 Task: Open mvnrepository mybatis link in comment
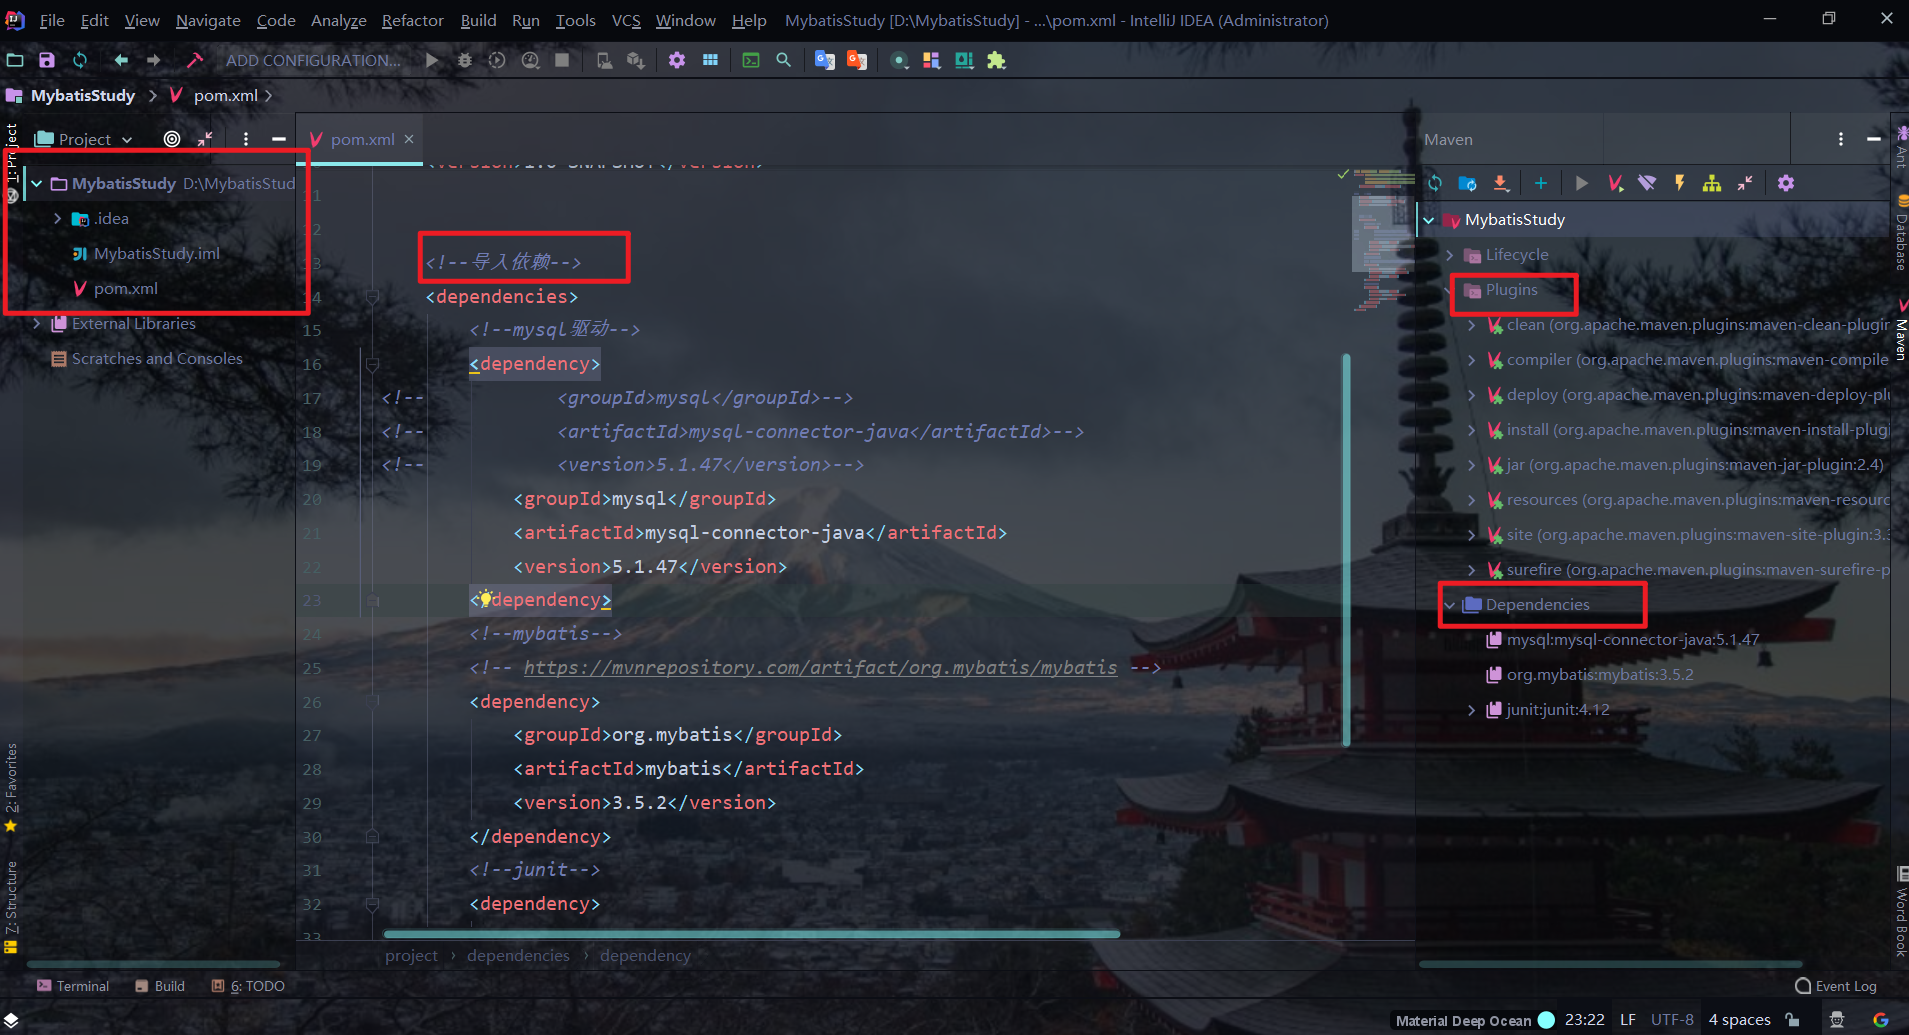pos(820,667)
